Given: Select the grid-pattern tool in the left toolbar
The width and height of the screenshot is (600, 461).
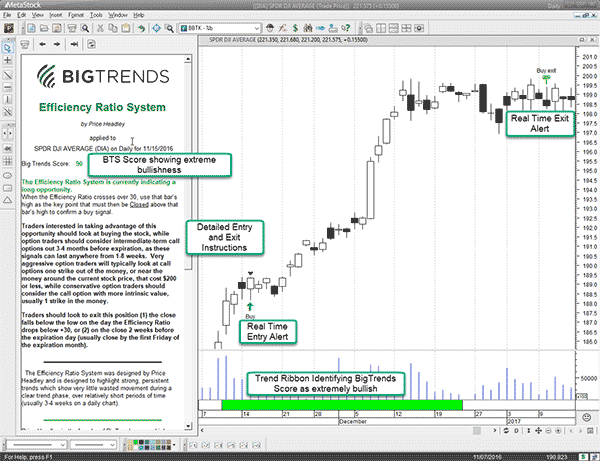Looking at the screenshot, I should pyautogui.click(x=7, y=161).
